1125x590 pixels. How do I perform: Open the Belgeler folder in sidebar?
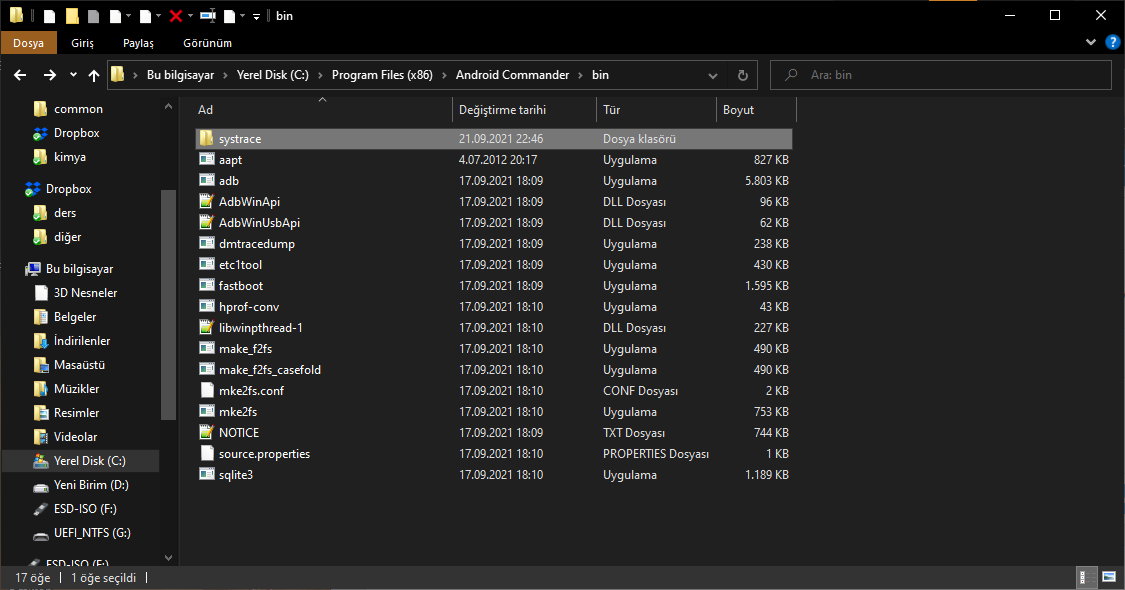pos(75,317)
